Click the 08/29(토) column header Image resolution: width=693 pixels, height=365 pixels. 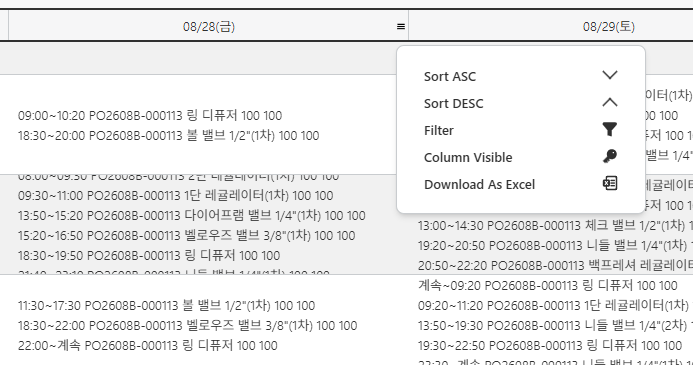pyautogui.click(x=609, y=27)
